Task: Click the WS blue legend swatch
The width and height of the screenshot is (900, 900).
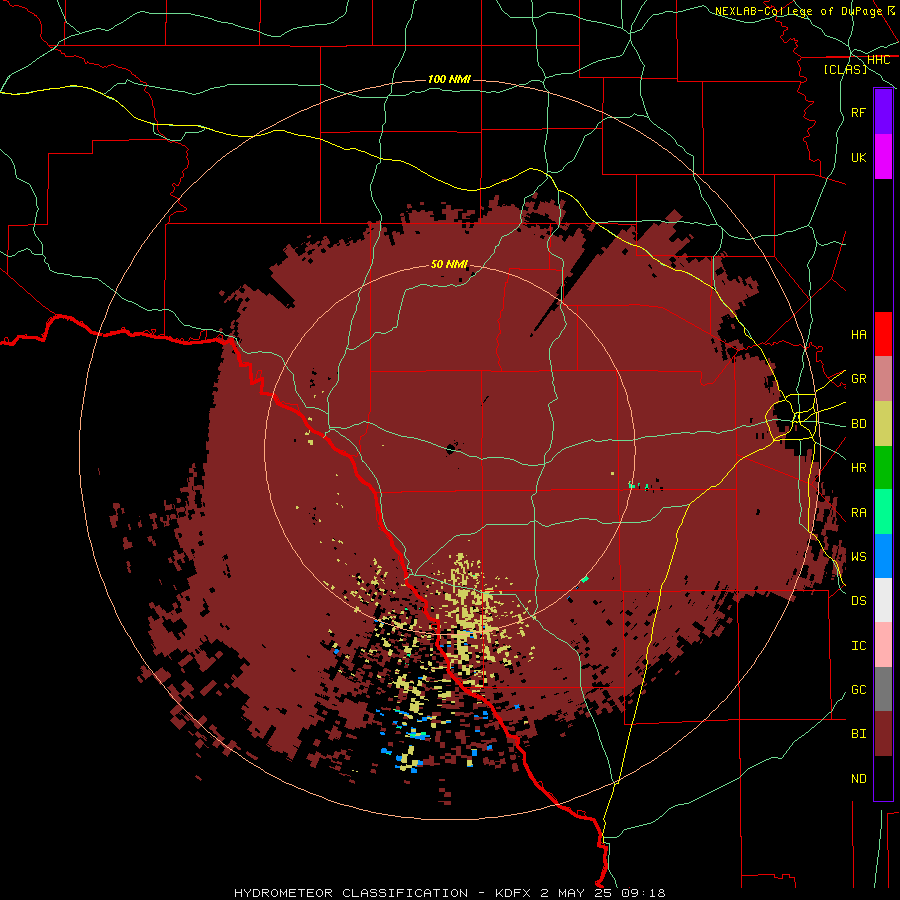Action: click(883, 556)
